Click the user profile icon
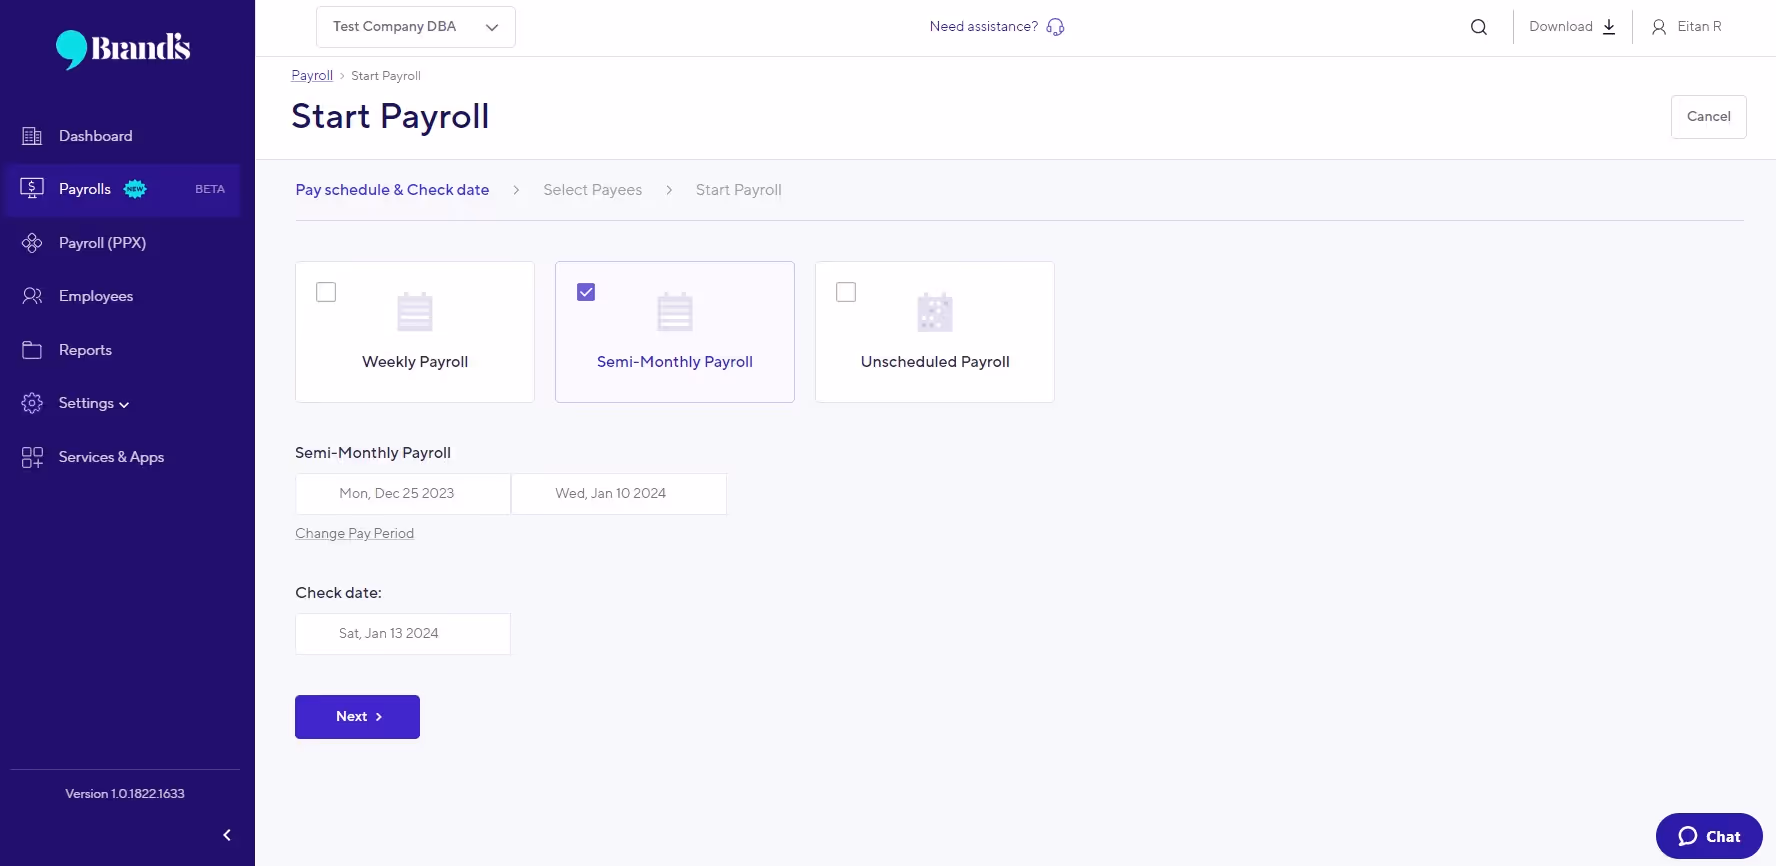Viewport: 1776px width, 866px height. click(1659, 27)
